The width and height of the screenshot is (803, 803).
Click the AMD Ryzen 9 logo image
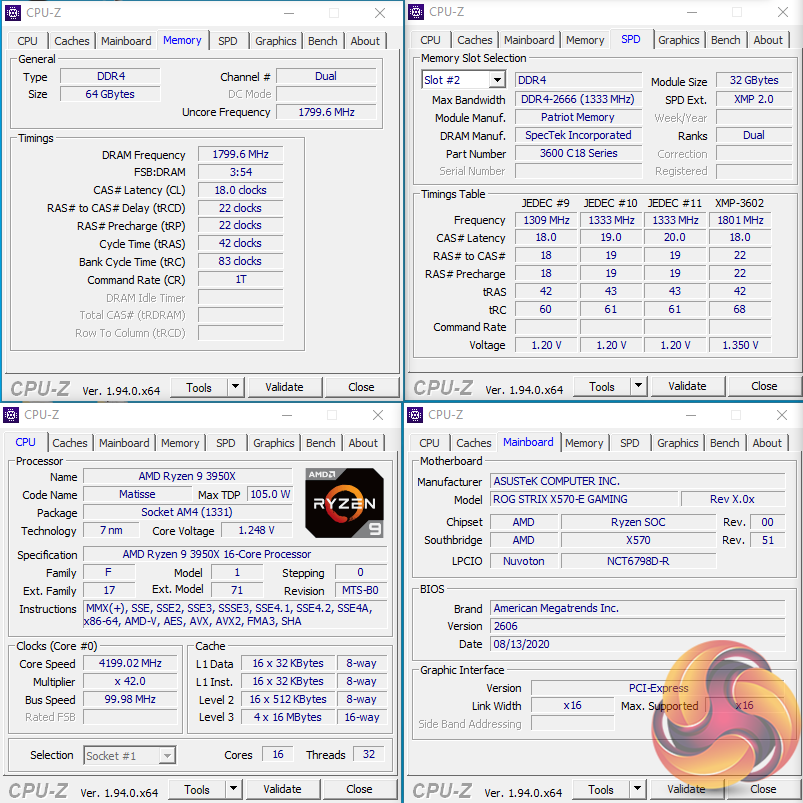pyautogui.click(x=344, y=502)
